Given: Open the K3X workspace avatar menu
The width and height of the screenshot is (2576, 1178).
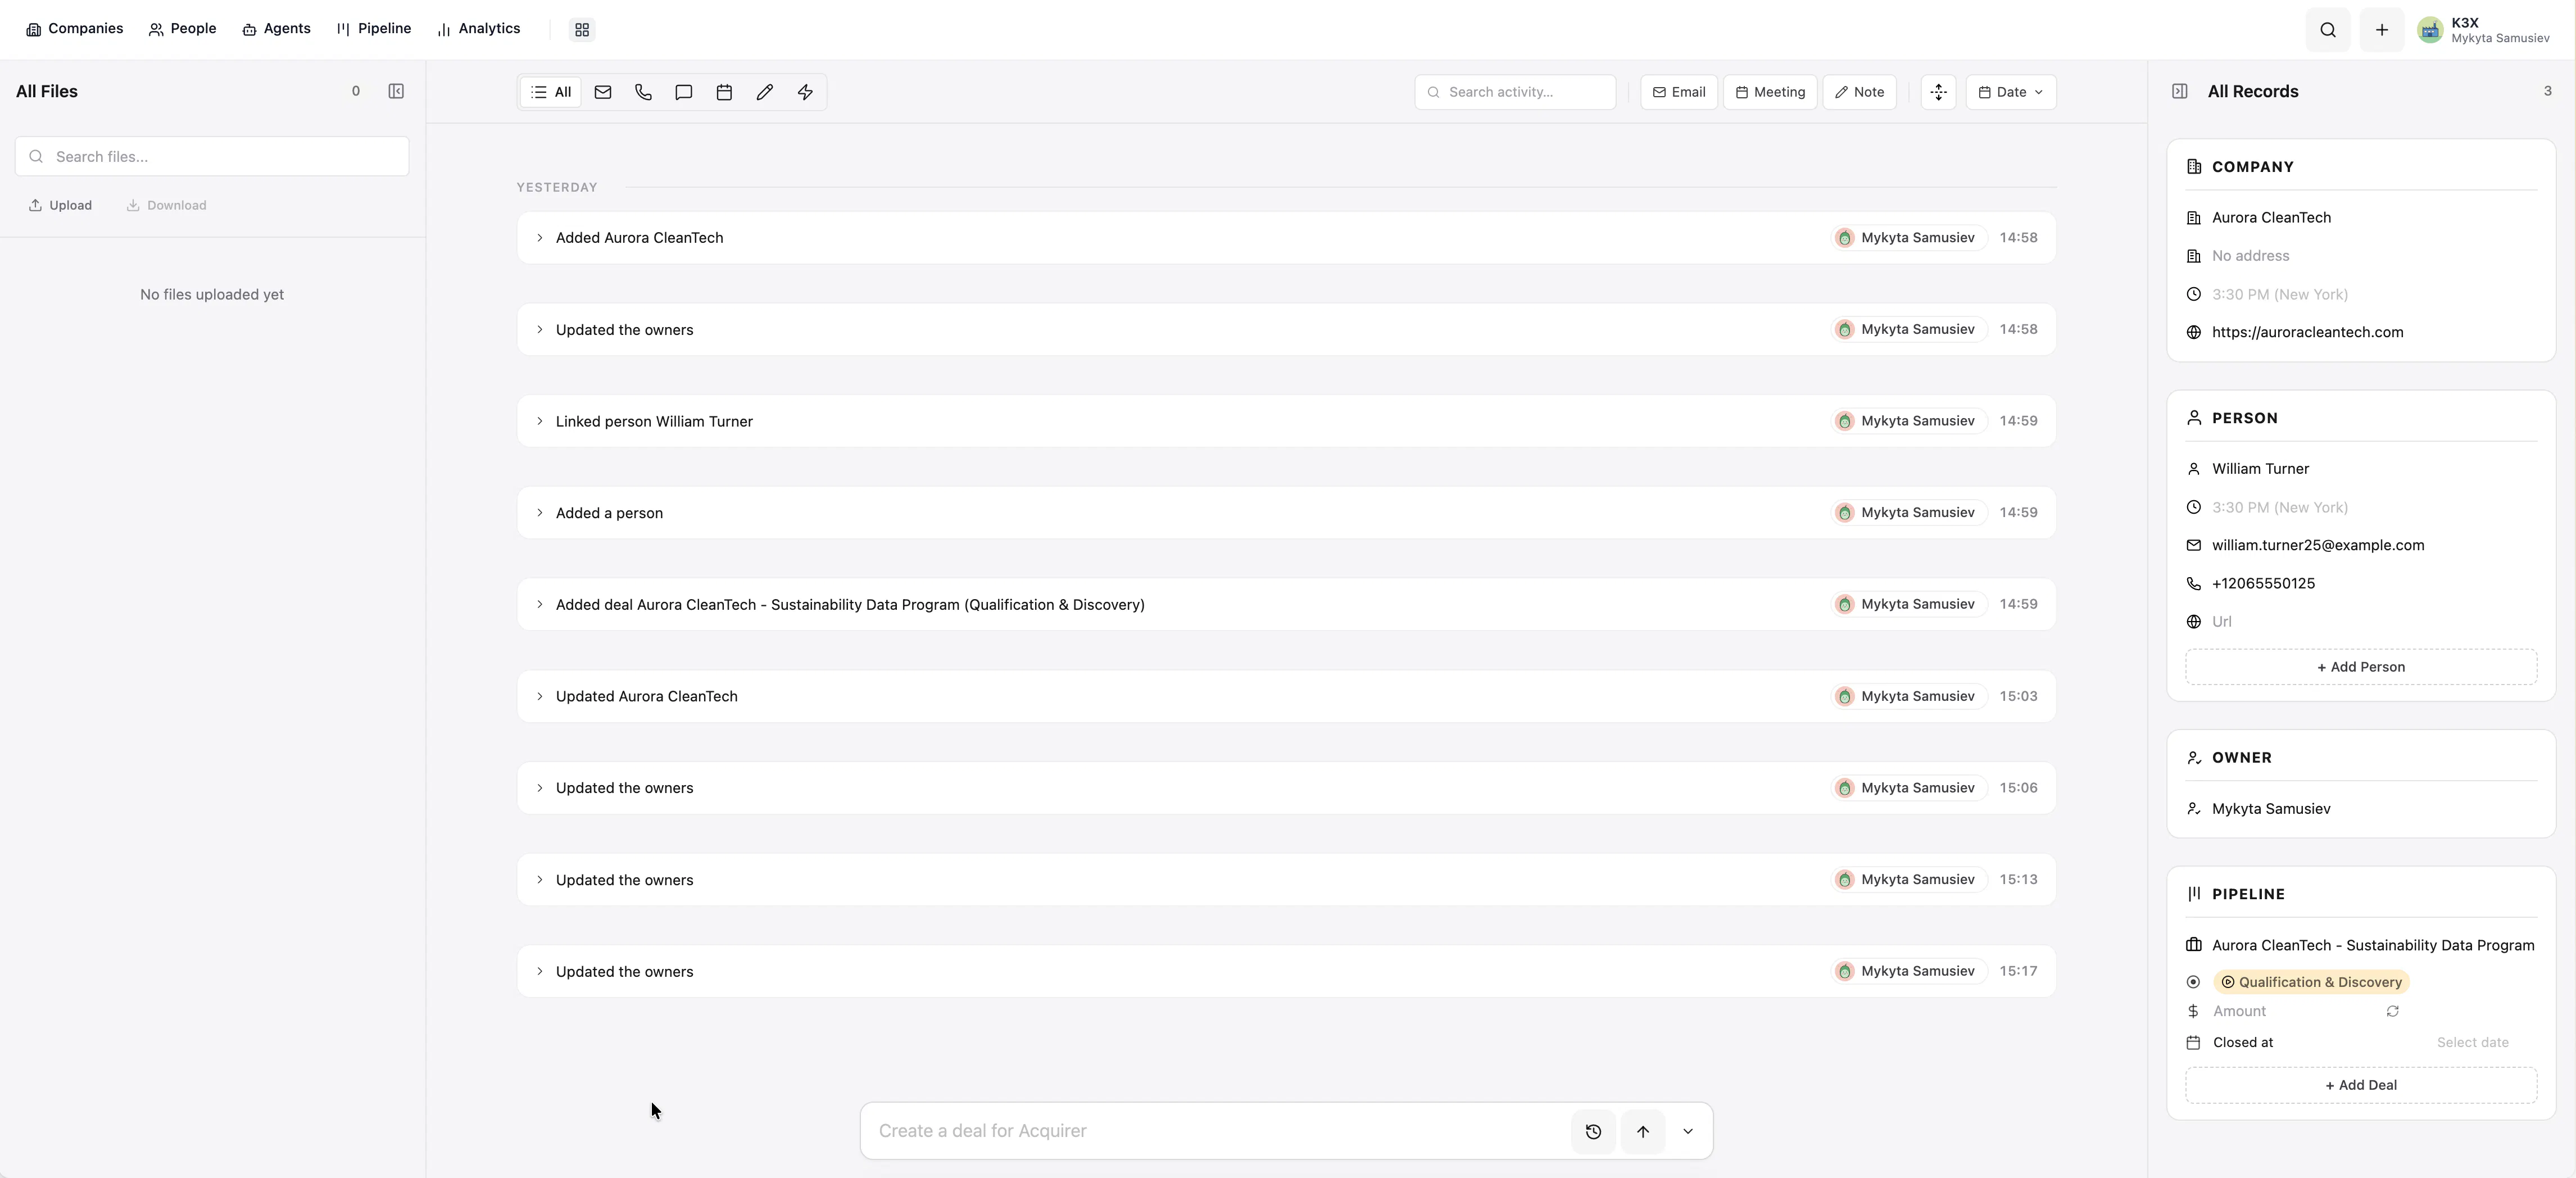Looking at the screenshot, I should (2429, 30).
